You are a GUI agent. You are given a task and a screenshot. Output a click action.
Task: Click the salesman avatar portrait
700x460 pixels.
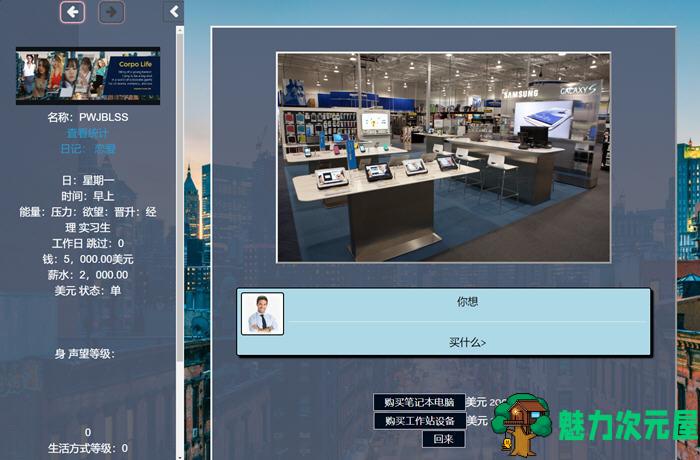click(262, 314)
